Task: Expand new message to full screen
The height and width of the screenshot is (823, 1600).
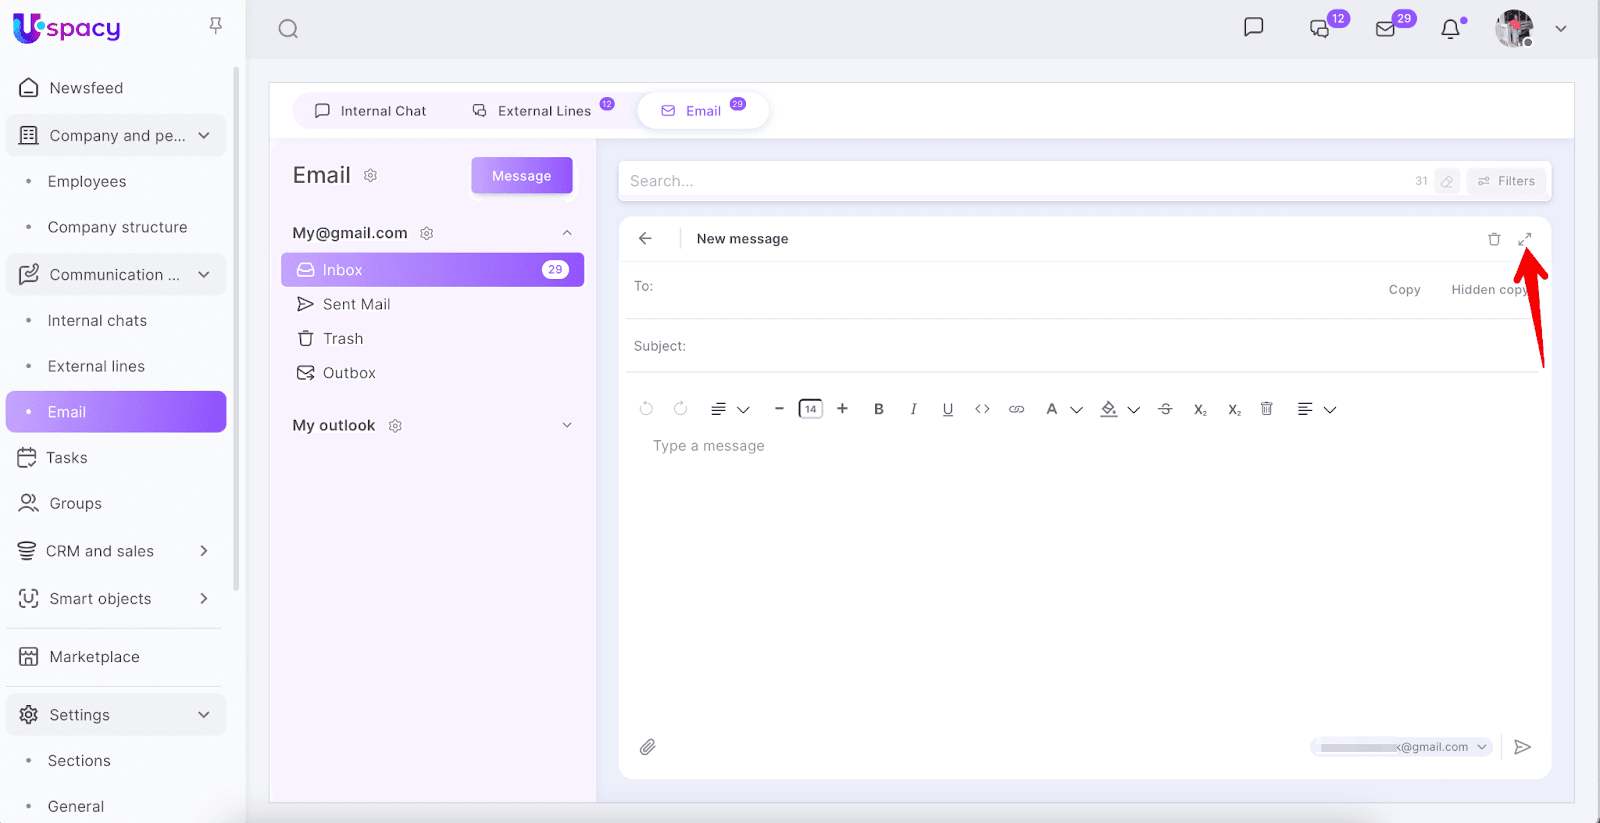Action: click(1524, 239)
